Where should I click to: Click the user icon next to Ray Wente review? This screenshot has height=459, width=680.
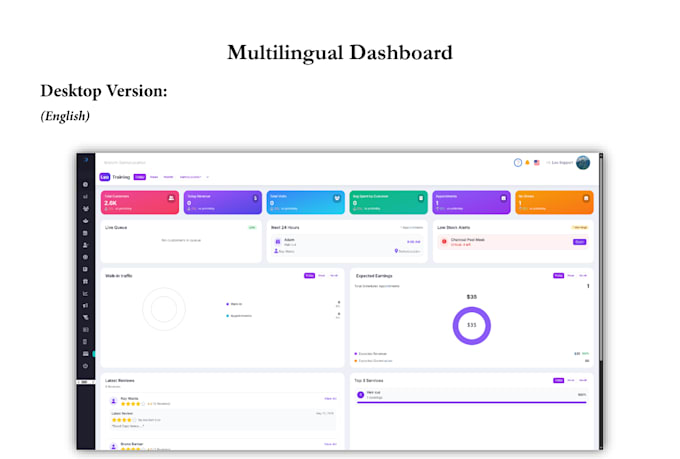114,401
